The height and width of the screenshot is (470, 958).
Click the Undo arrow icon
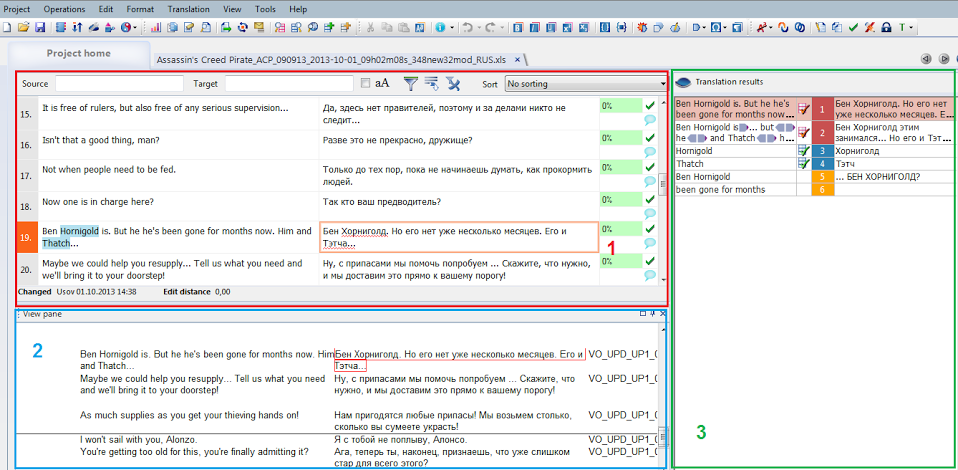tap(467, 27)
